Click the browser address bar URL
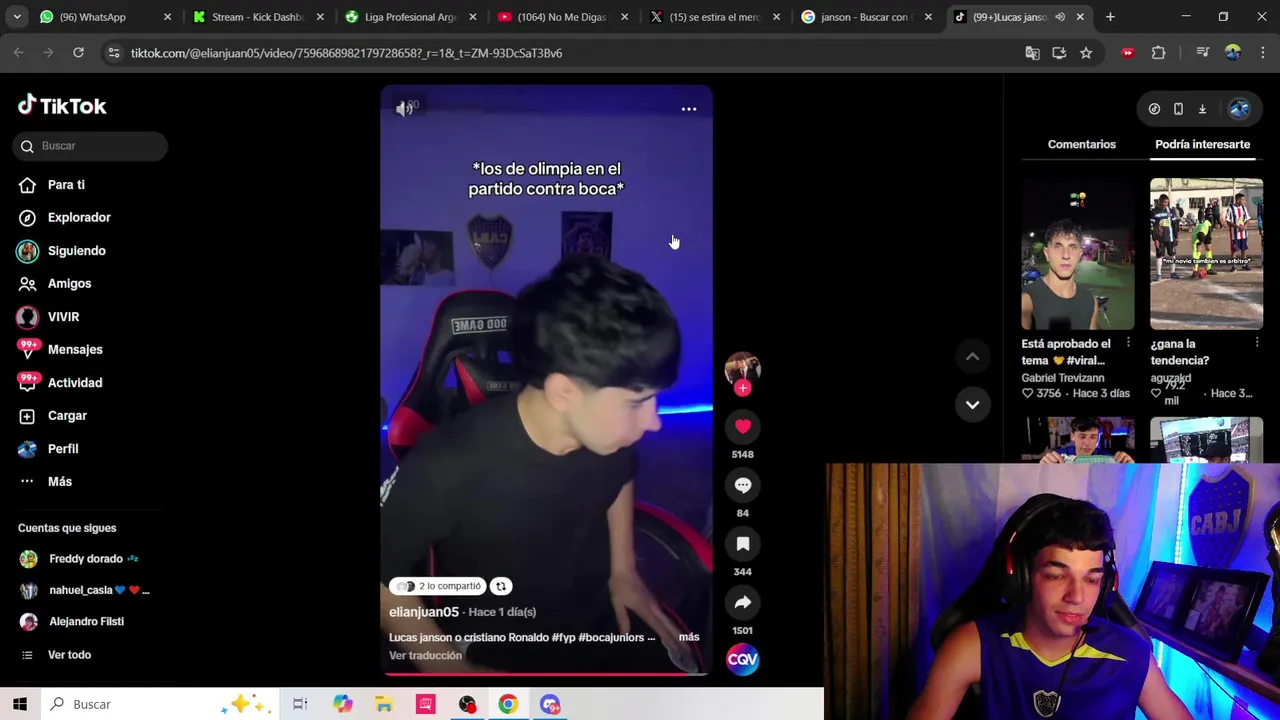Viewport: 1280px width, 720px height. [x=346, y=53]
